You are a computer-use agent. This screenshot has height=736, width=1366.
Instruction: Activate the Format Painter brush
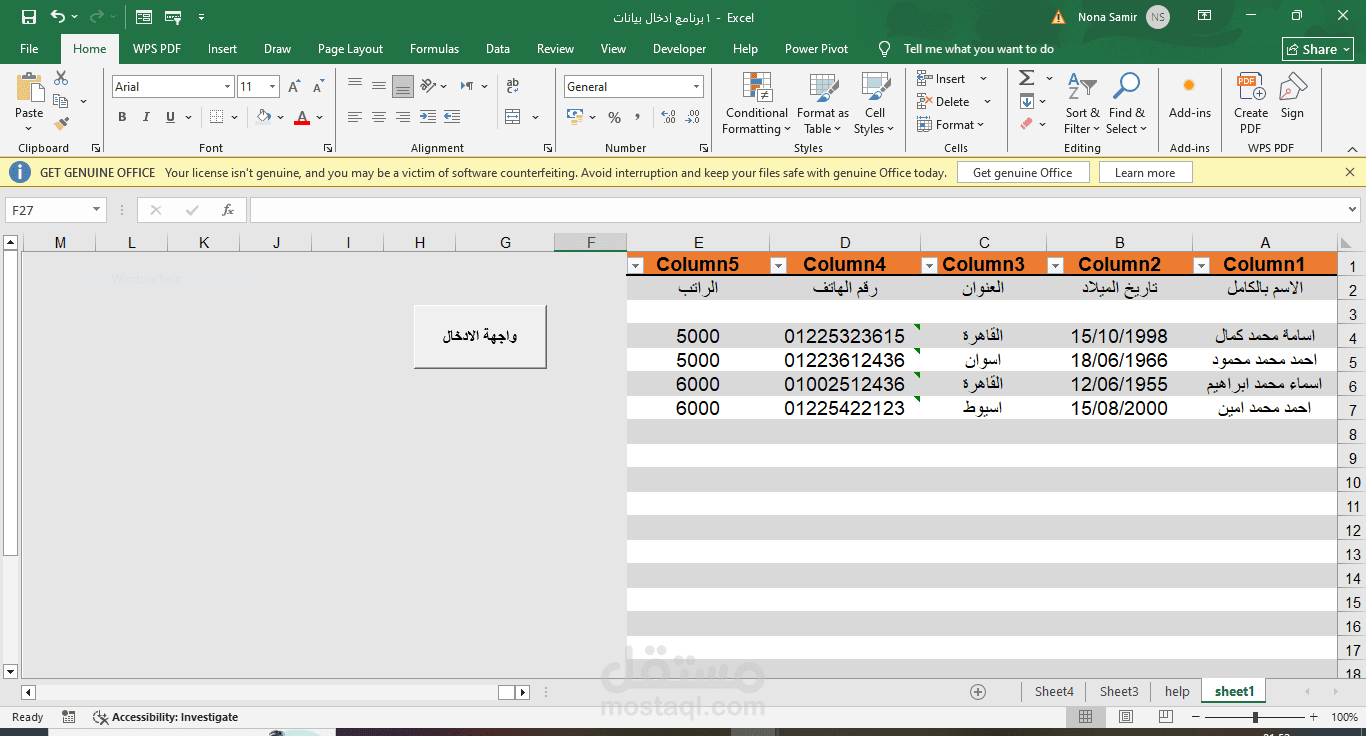pyautogui.click(x=61, y=123)
